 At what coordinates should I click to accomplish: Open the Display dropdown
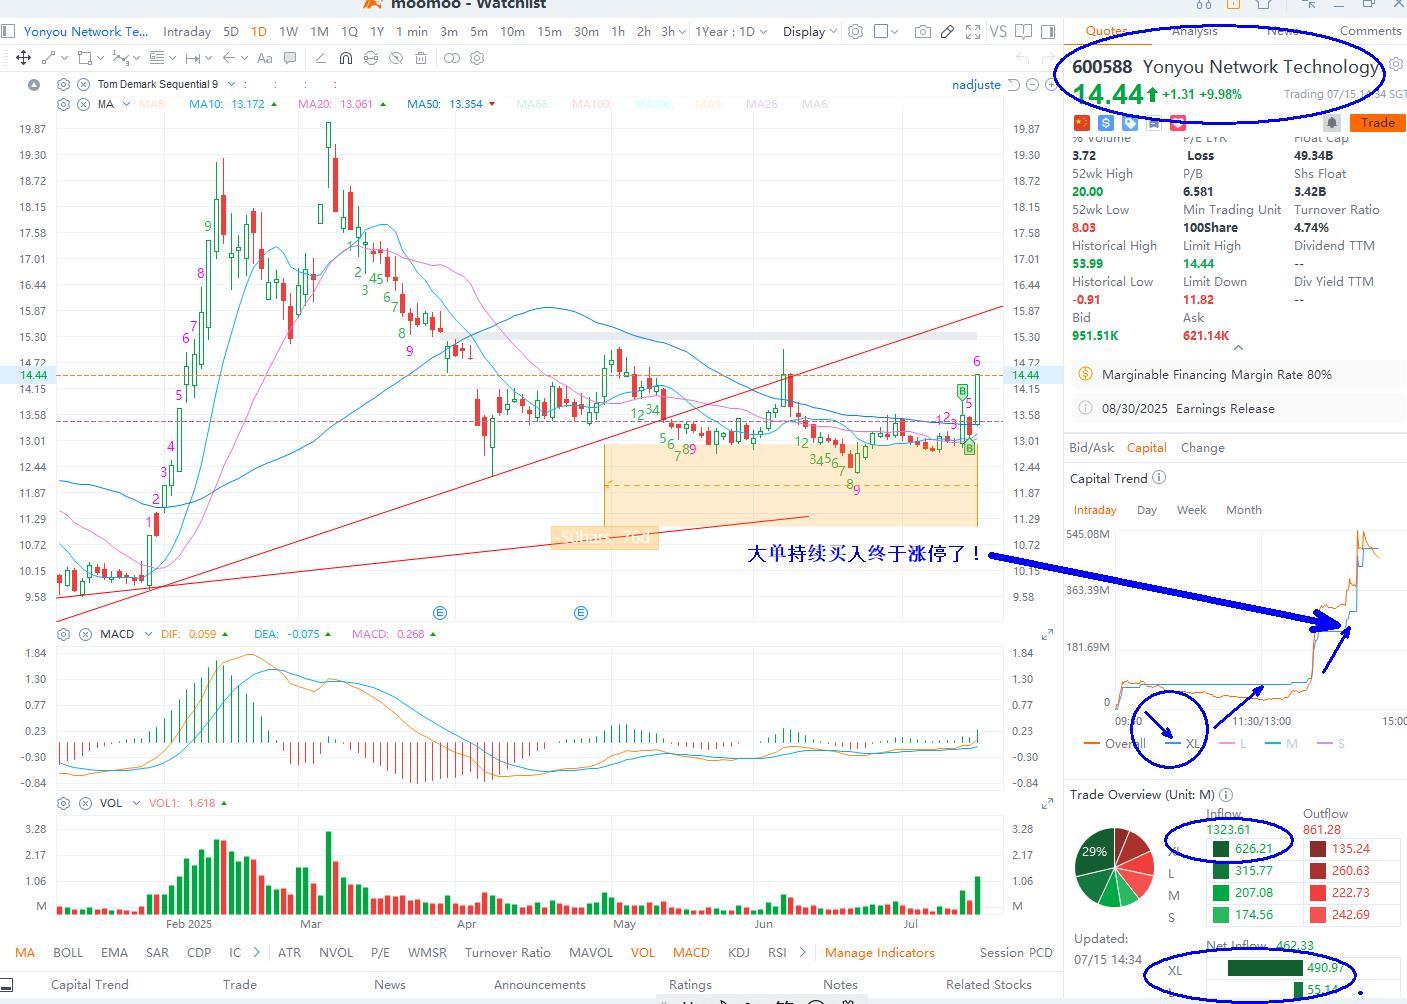[x=809, y=32]
